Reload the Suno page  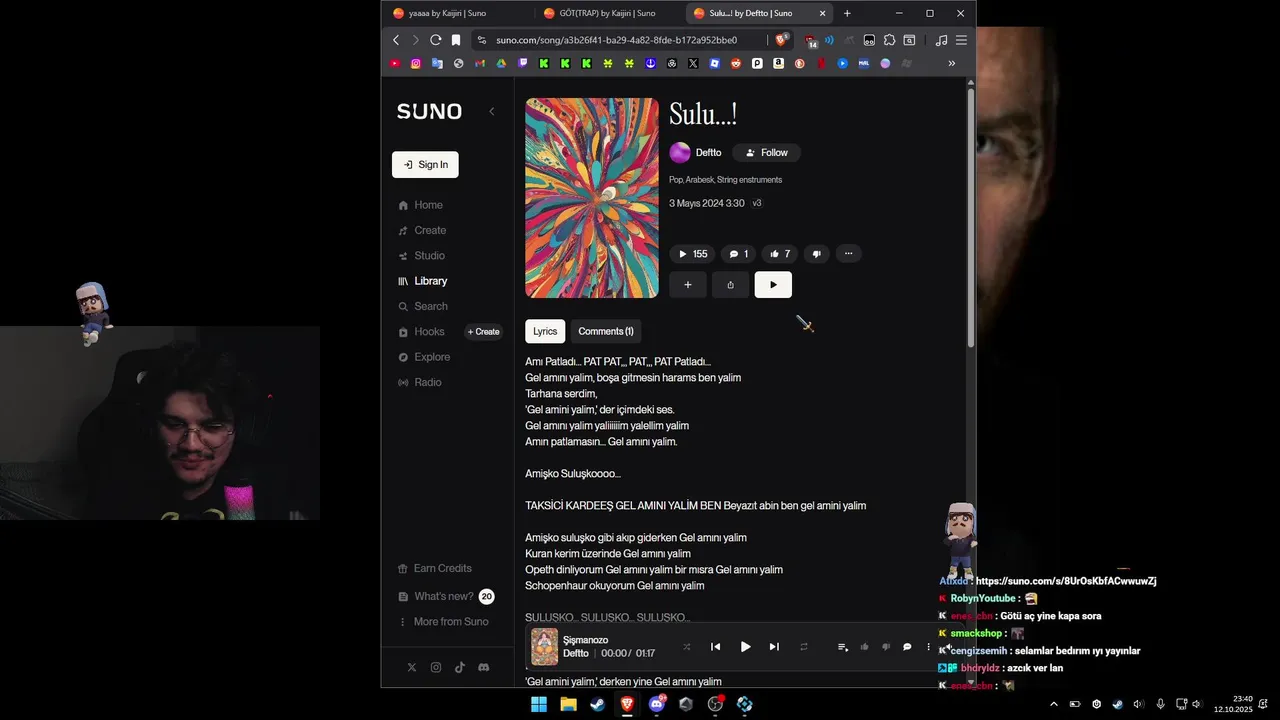[x=435, y=40]
